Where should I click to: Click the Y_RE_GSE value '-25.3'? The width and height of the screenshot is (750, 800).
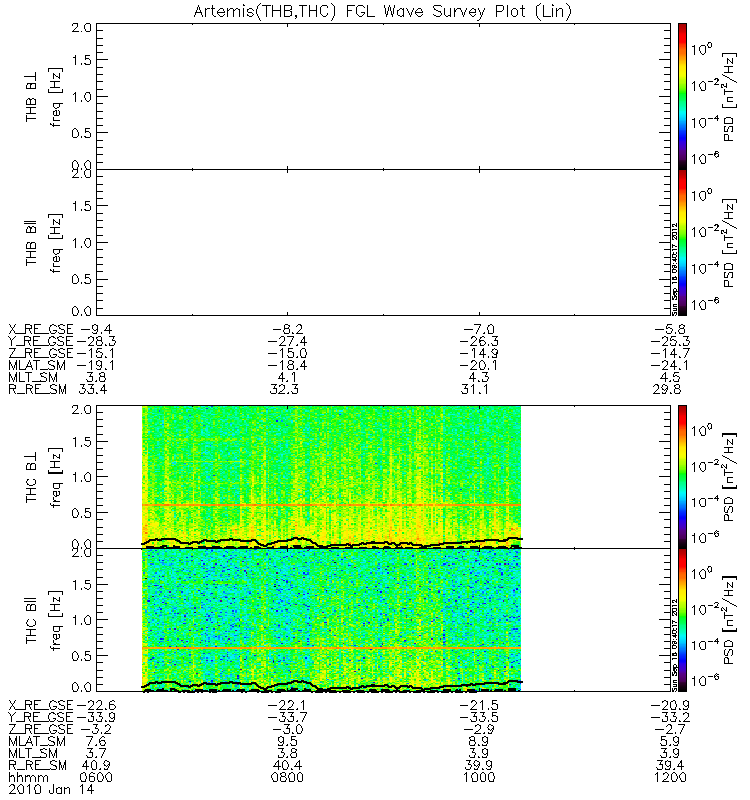tap(670, 341)
